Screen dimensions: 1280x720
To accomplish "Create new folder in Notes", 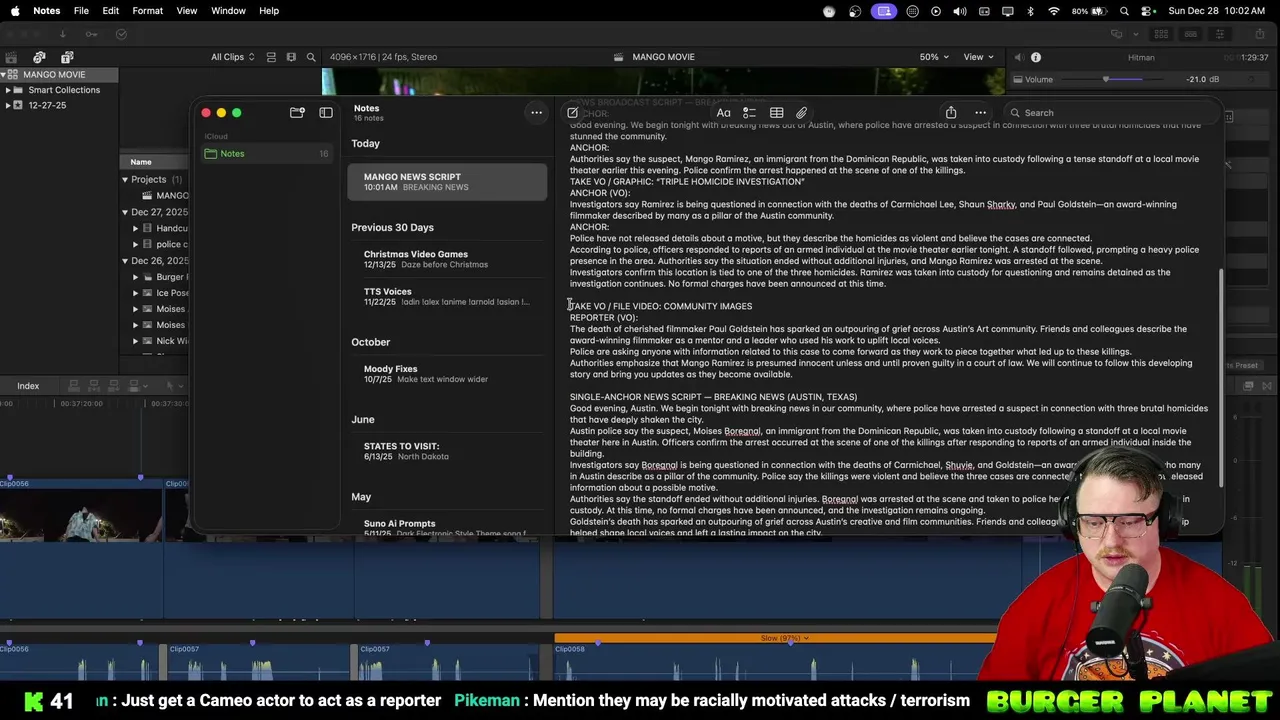I will (x=297, y=113).
